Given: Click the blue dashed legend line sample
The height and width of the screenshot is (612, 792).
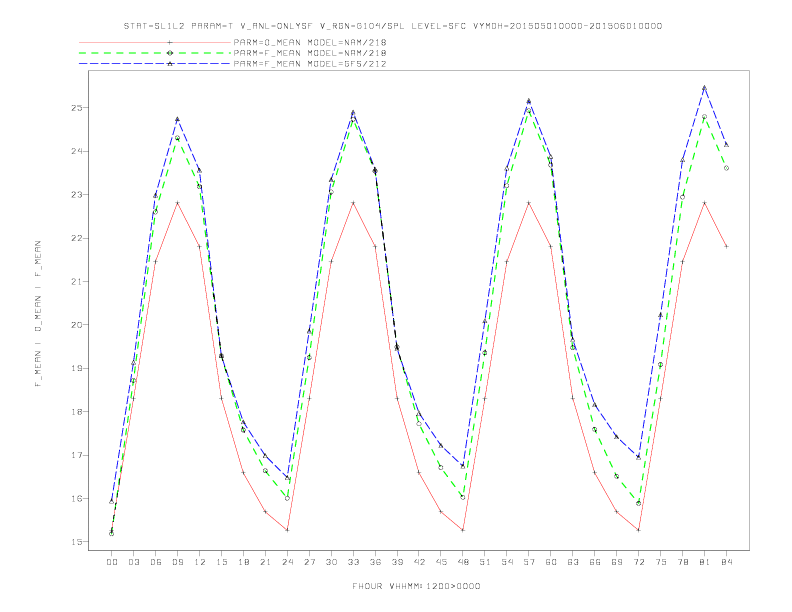Looking at the screenshot, I should [x=155, y=64].
